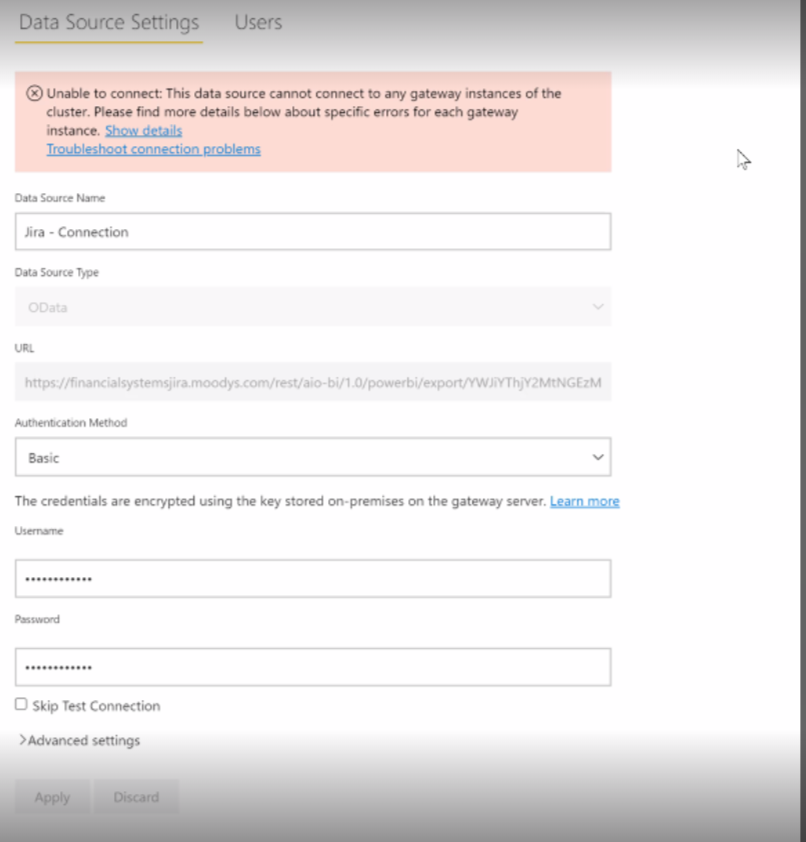The height and width of the screenshot is (842, 806).
Task: Open the Learn more link
Action: tap(585, 501)
